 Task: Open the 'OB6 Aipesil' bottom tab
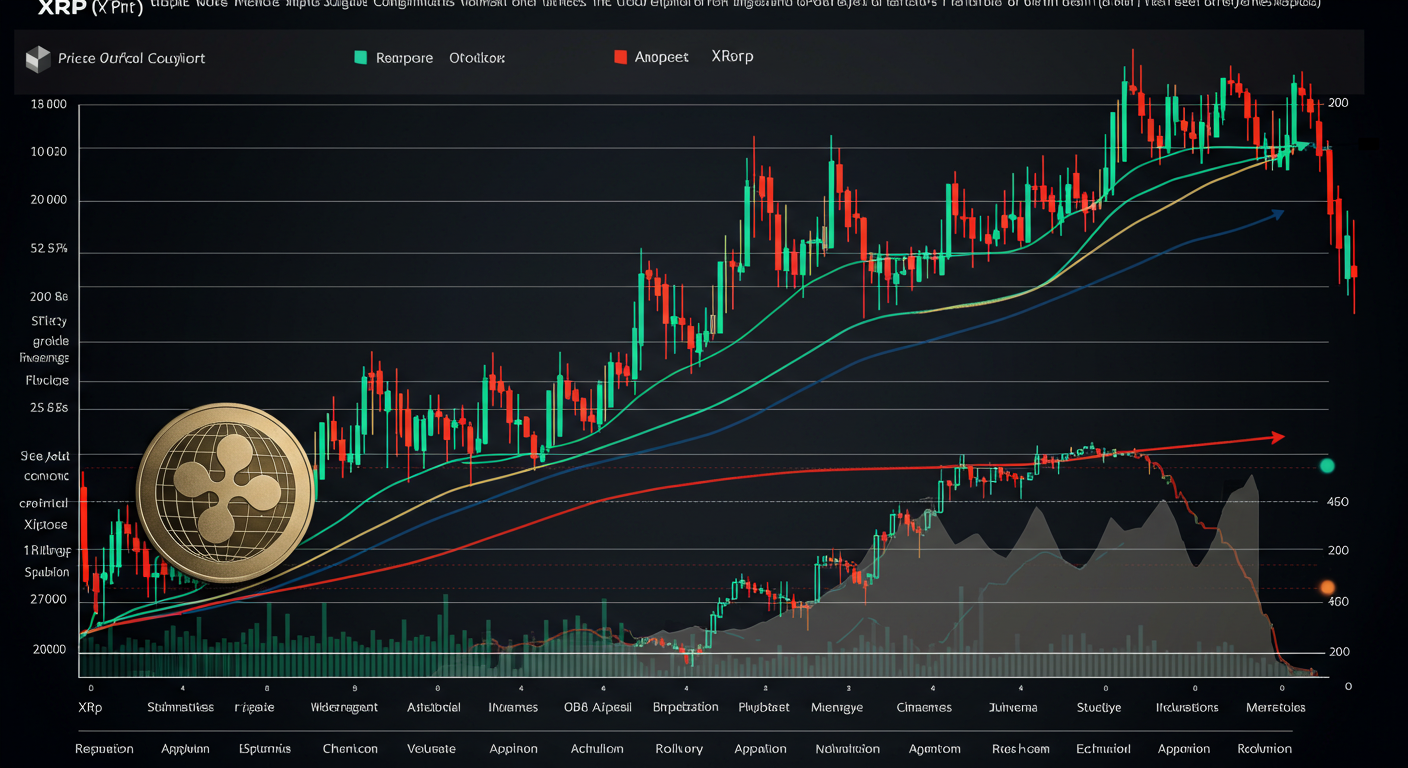[599, 707]
